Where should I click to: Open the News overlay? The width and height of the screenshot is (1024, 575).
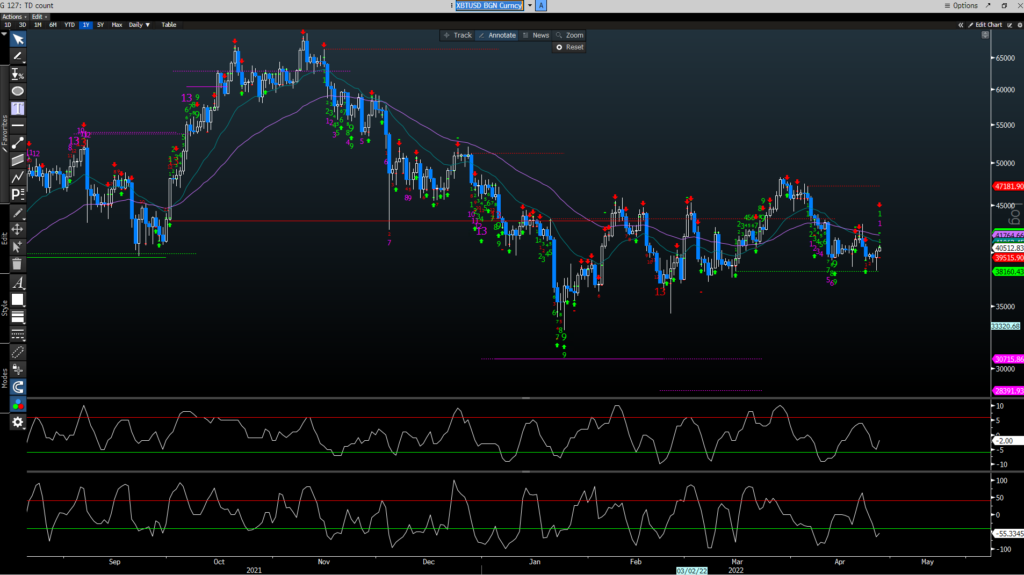[536, 35]
